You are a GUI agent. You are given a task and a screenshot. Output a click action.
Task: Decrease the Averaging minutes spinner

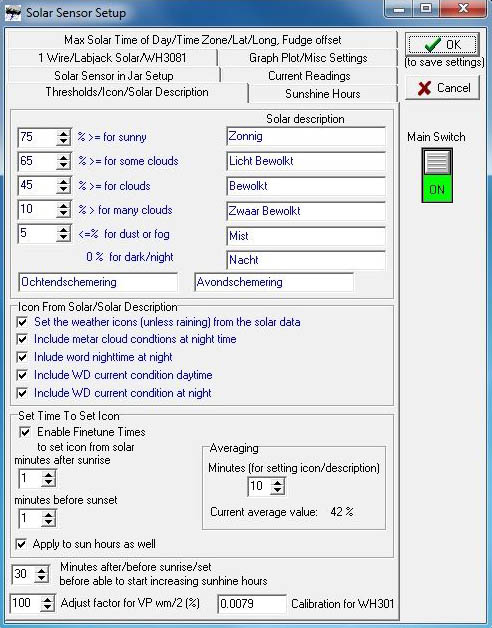277,490
